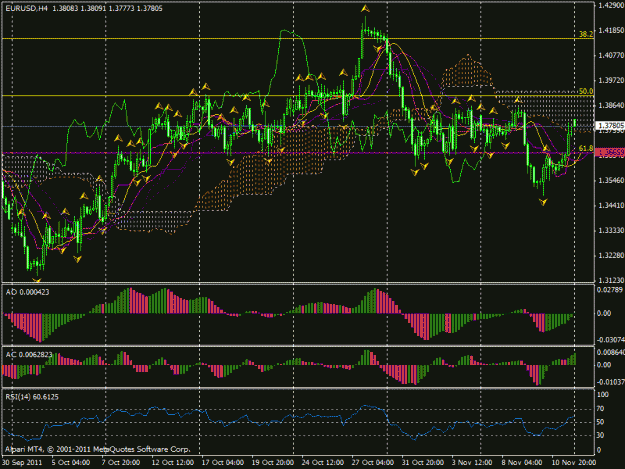Click the fractal arrow above the highest candle

pos(365,8)
